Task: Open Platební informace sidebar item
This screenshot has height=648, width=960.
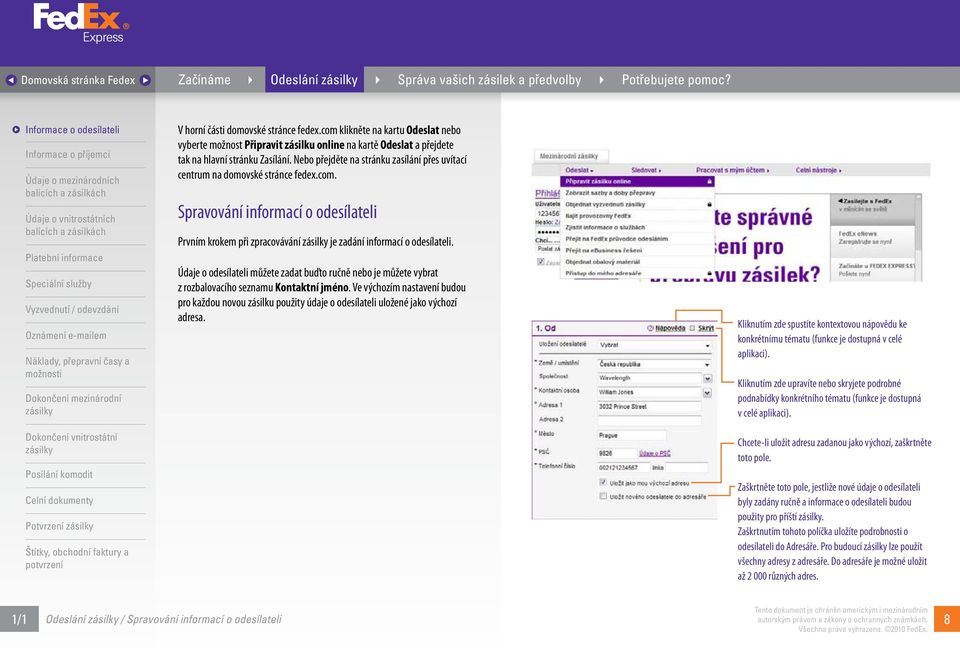Action: click(64, 258)
